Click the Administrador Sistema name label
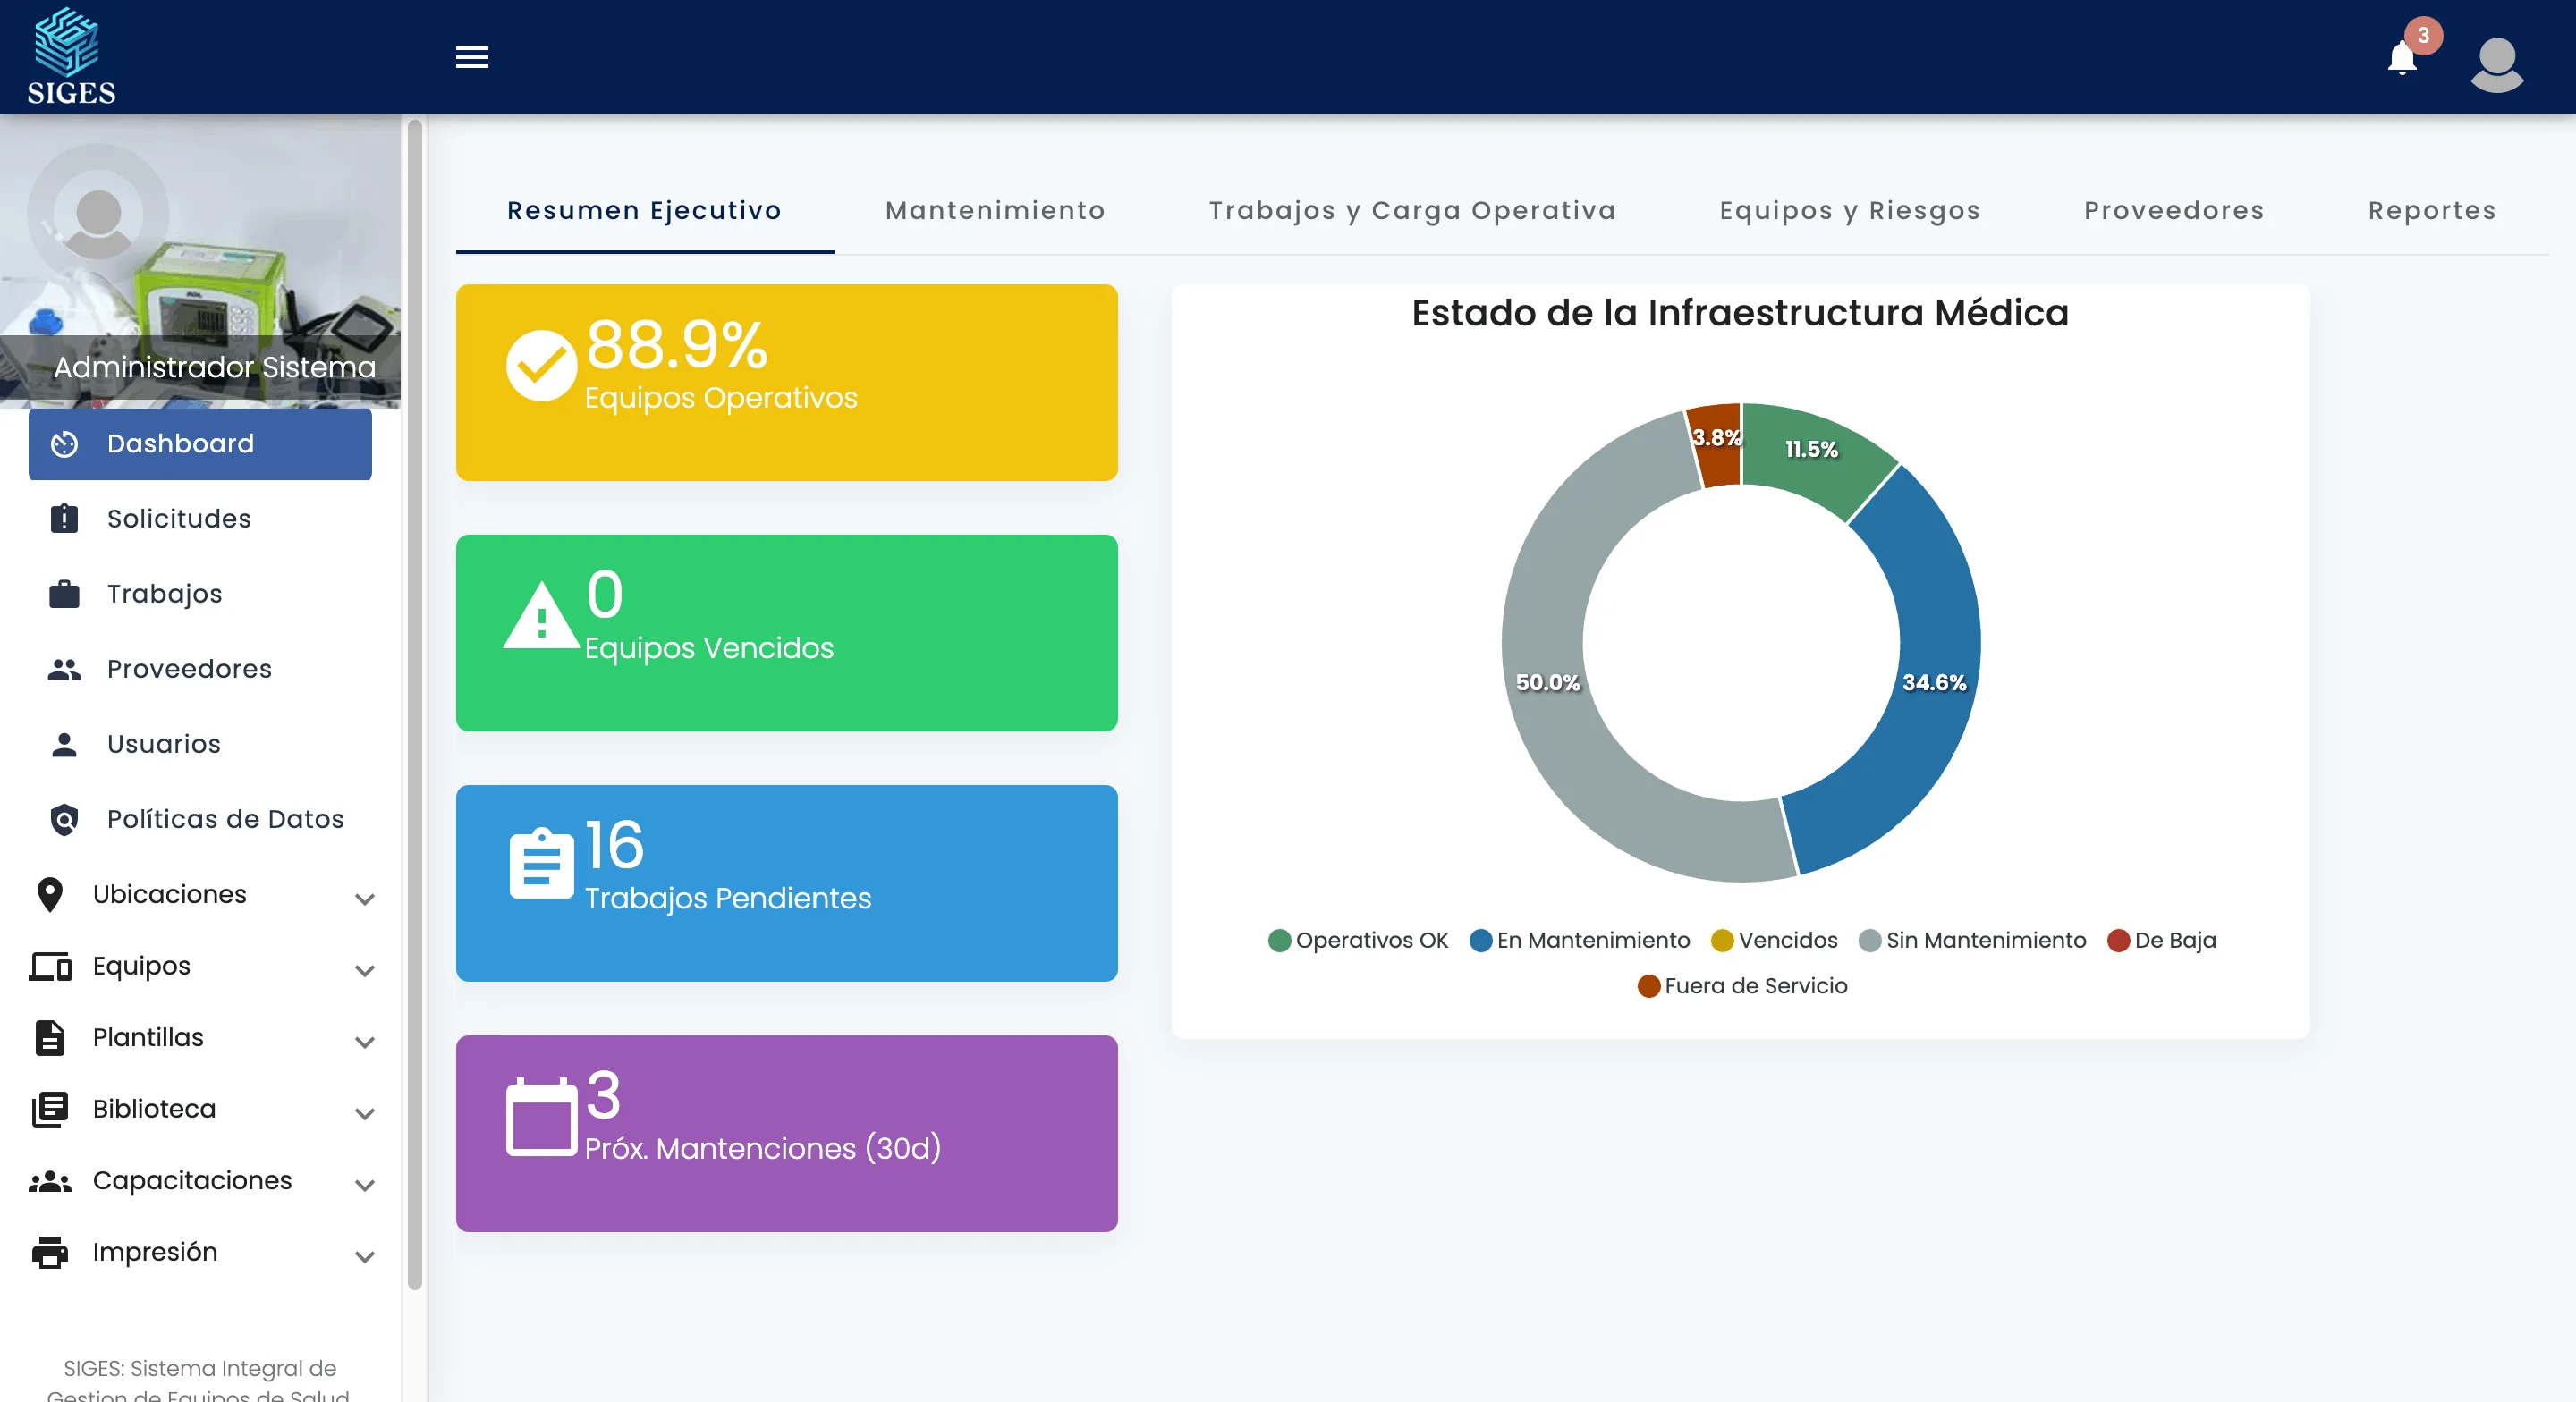2576x1402 pixels. coord(214,367)
